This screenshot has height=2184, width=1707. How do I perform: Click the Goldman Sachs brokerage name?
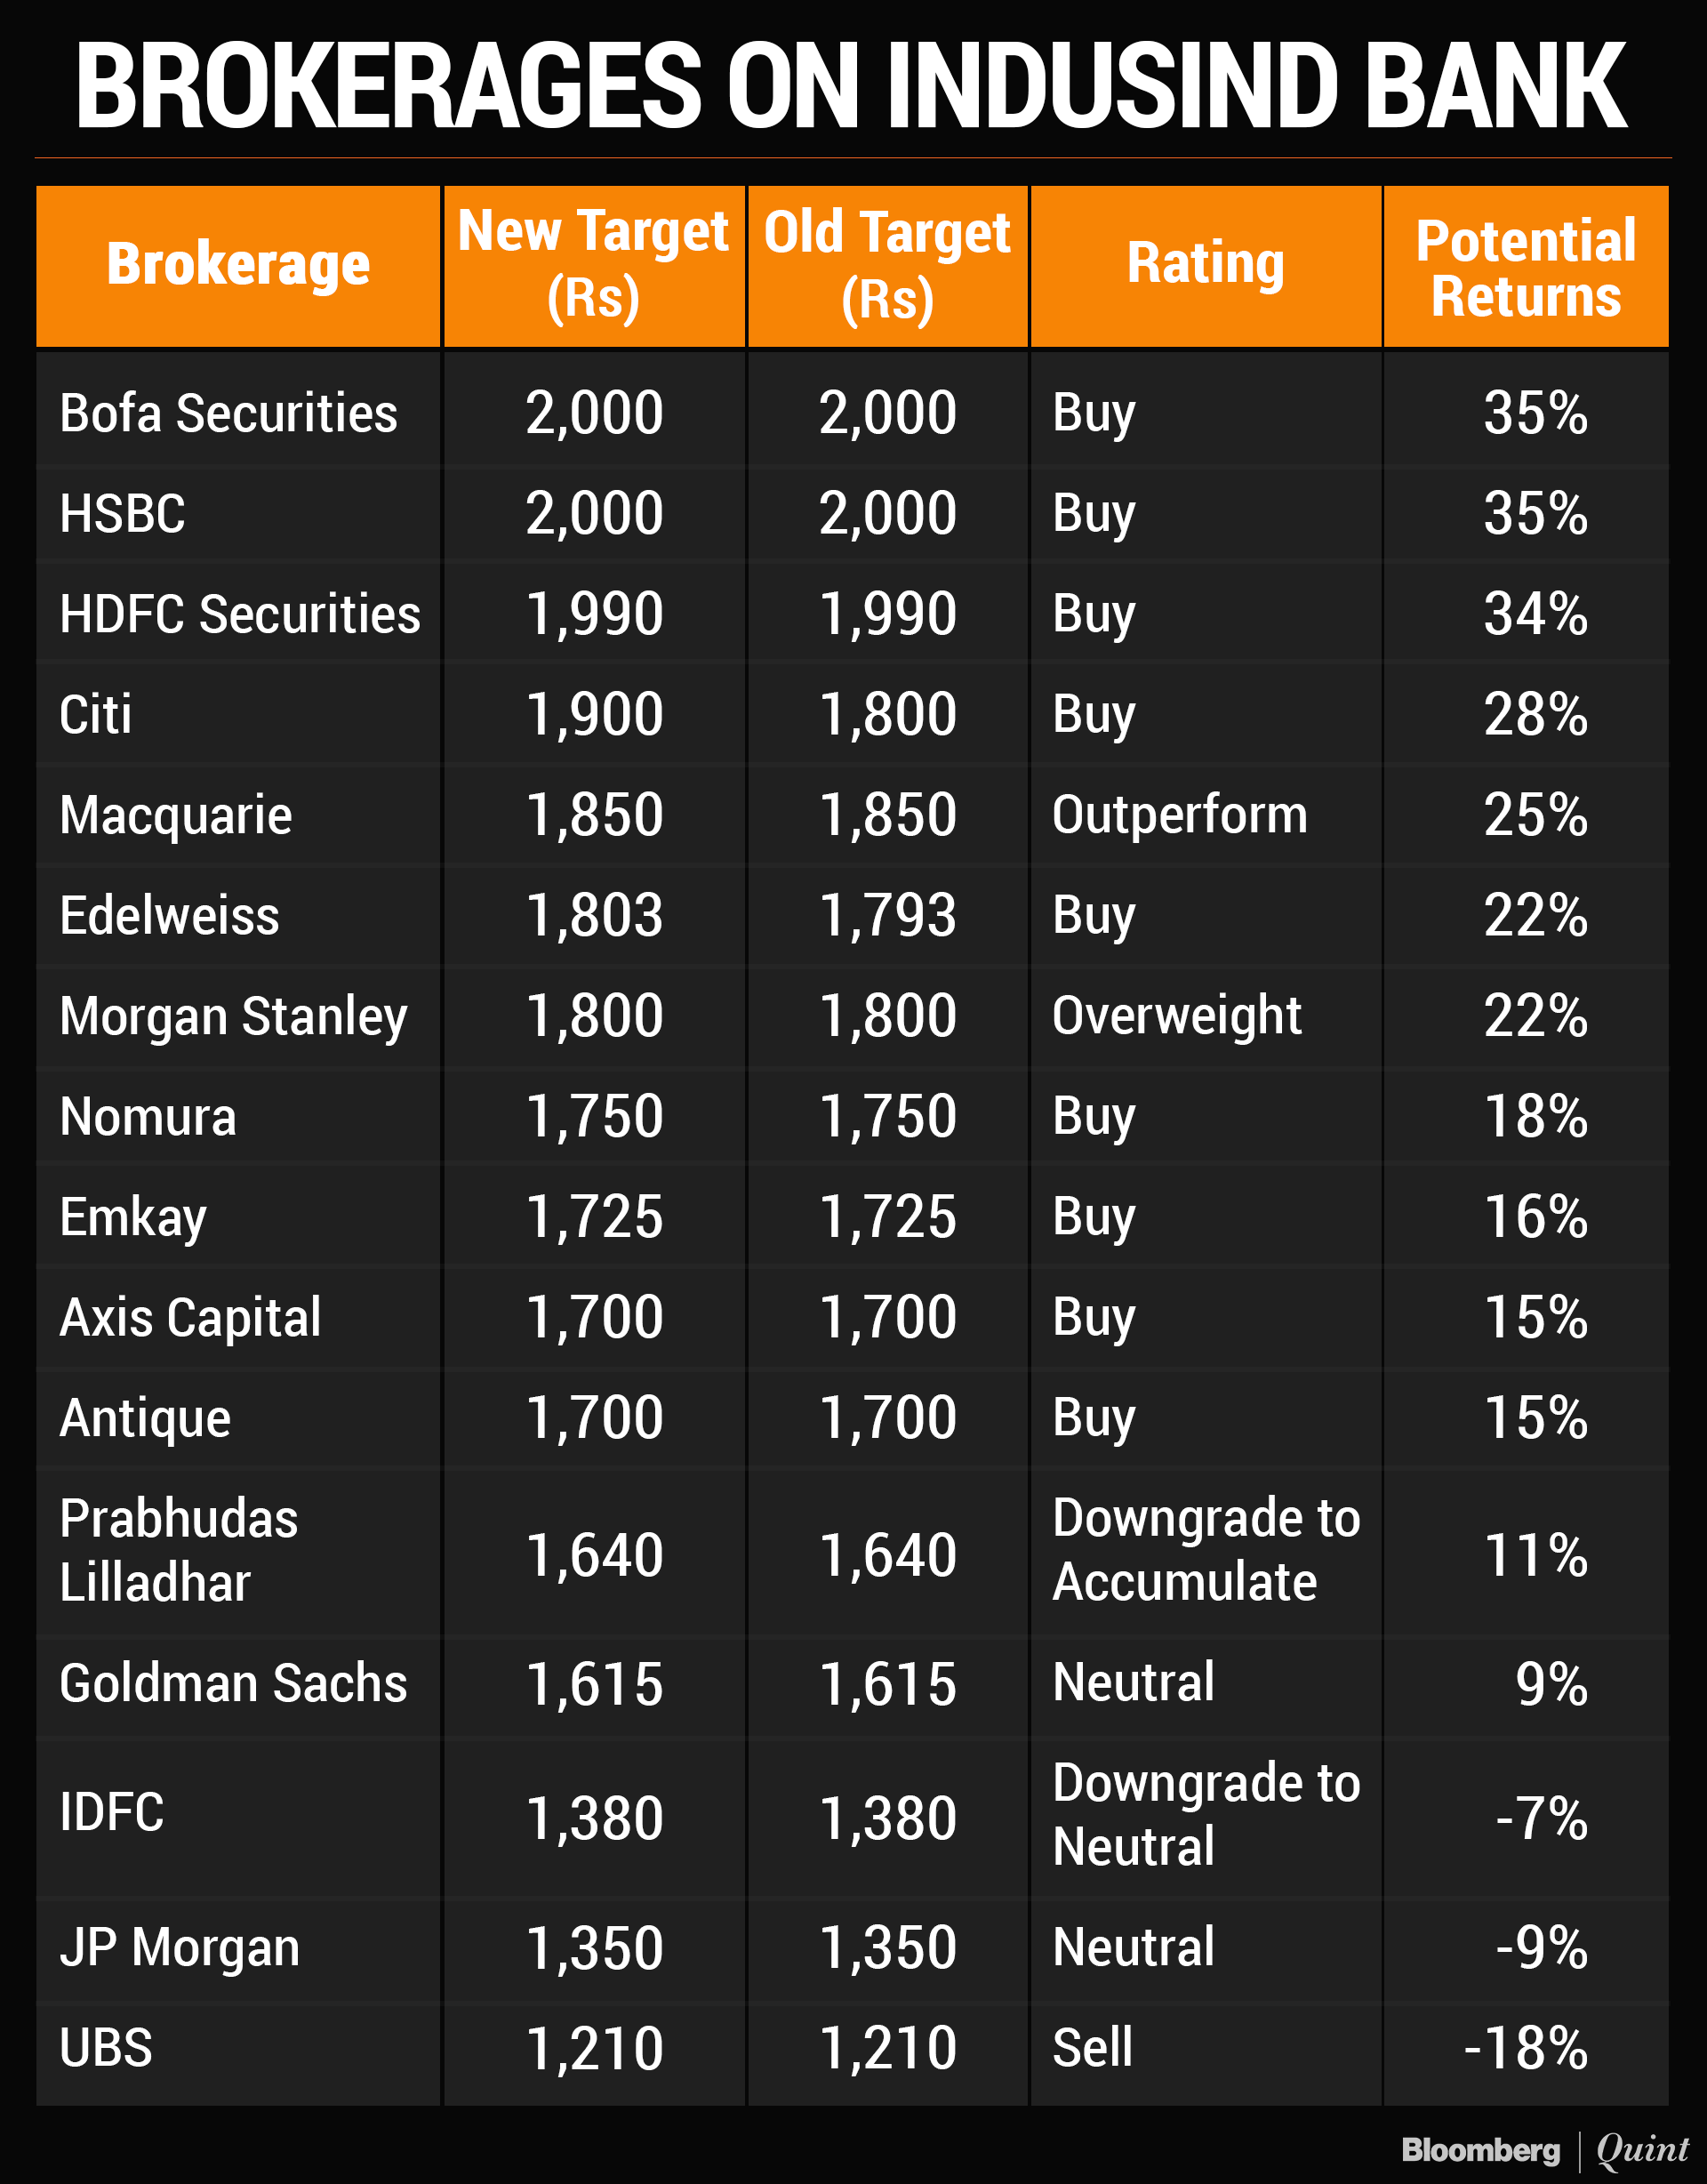point(233,1683)
